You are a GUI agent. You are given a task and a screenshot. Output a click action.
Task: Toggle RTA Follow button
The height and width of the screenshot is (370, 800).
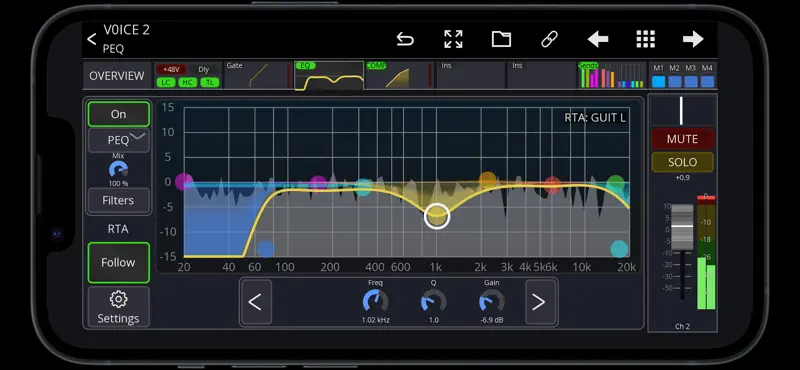118,262
